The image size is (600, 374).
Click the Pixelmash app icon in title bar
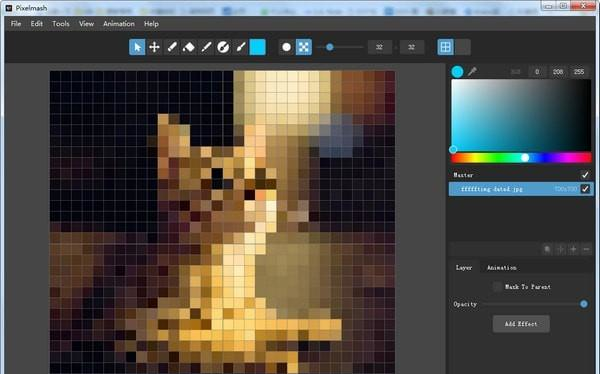(9, 8)
